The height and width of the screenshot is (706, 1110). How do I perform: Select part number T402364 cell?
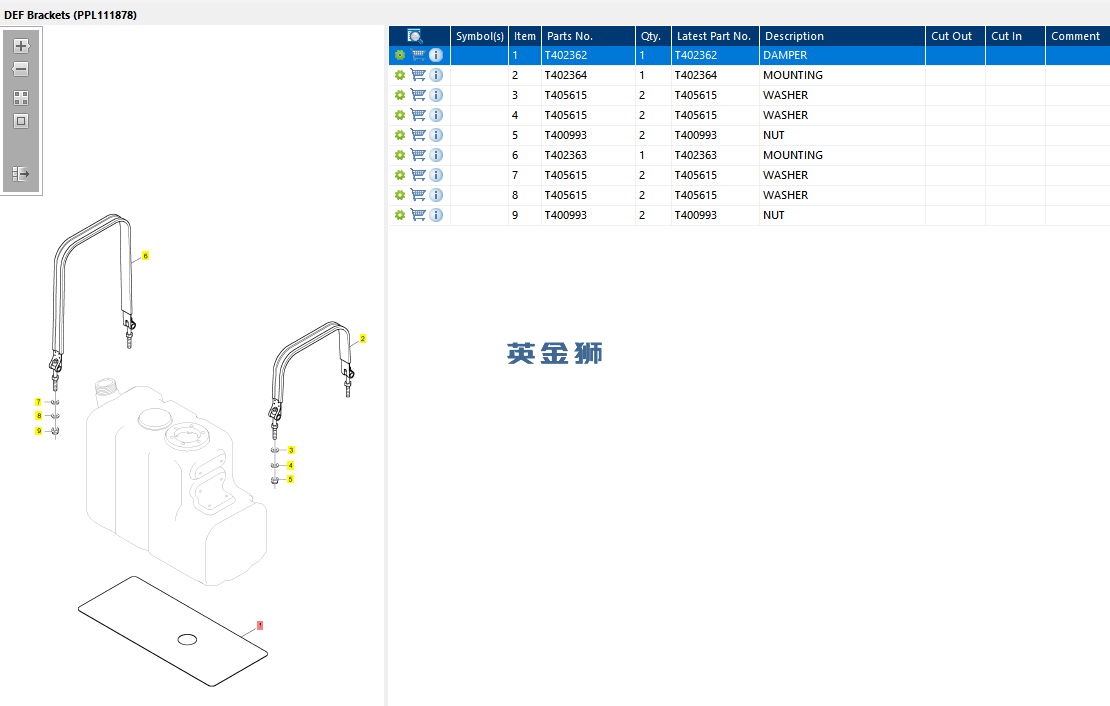click(588, 75)
